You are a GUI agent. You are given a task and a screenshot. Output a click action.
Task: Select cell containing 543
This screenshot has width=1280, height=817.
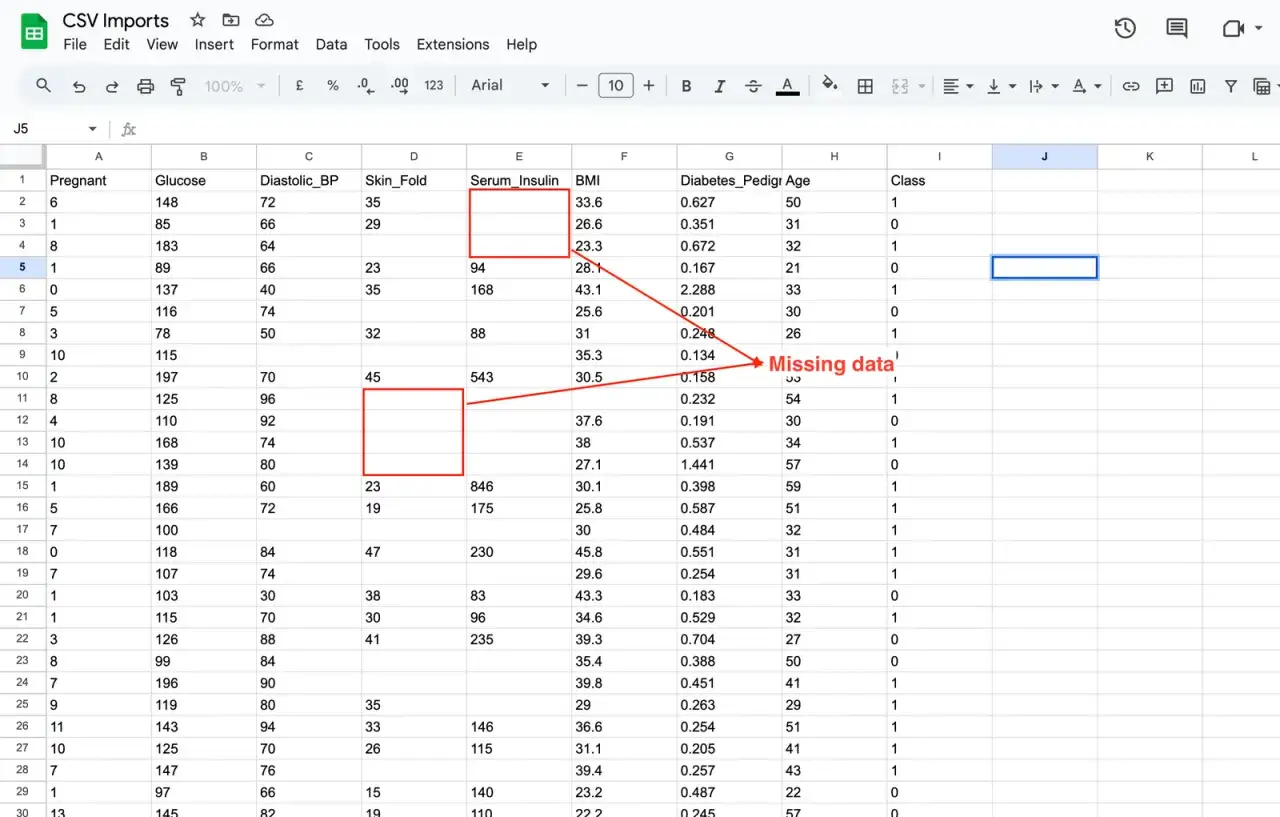coord(519,377)
